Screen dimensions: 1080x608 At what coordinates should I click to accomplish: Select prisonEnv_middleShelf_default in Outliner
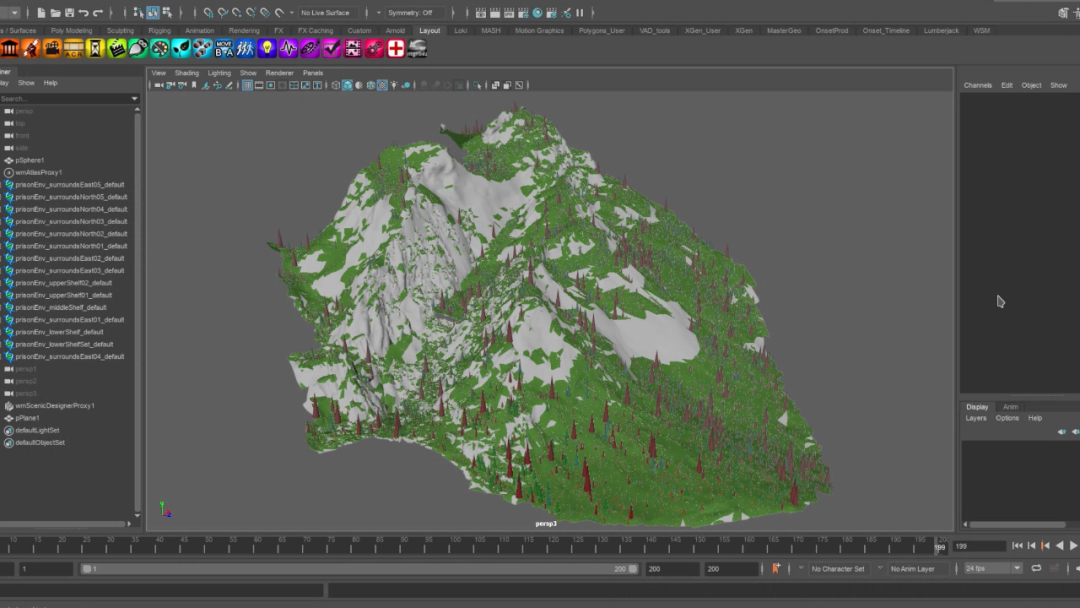tap(61, 307)
